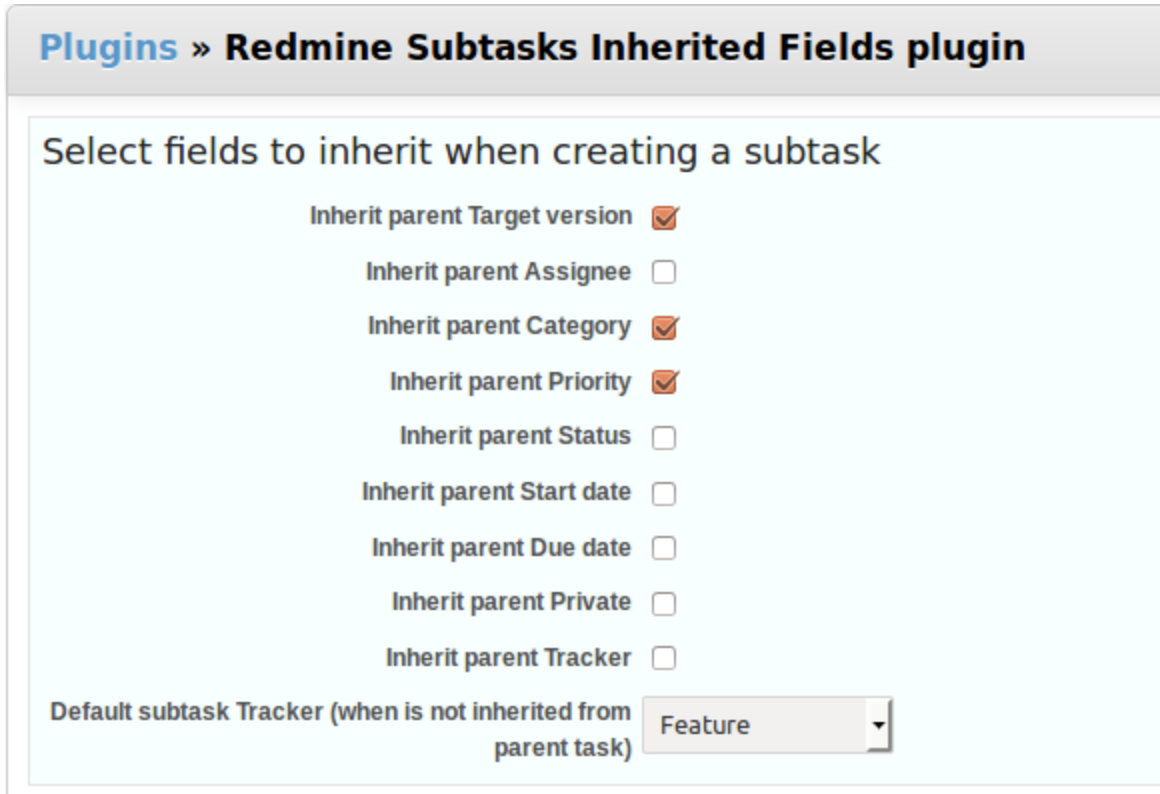Click the "Inherit parent Due date" label text
This screenshot has height=794, width=1160.
[x=501, y=548]
